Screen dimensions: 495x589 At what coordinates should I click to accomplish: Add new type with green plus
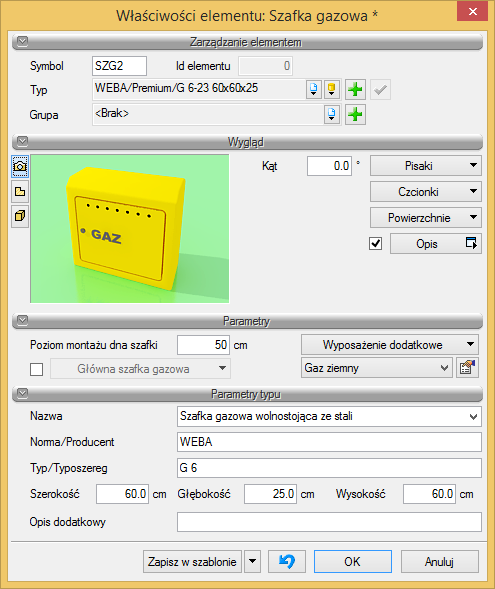click(x=355, y=89)
